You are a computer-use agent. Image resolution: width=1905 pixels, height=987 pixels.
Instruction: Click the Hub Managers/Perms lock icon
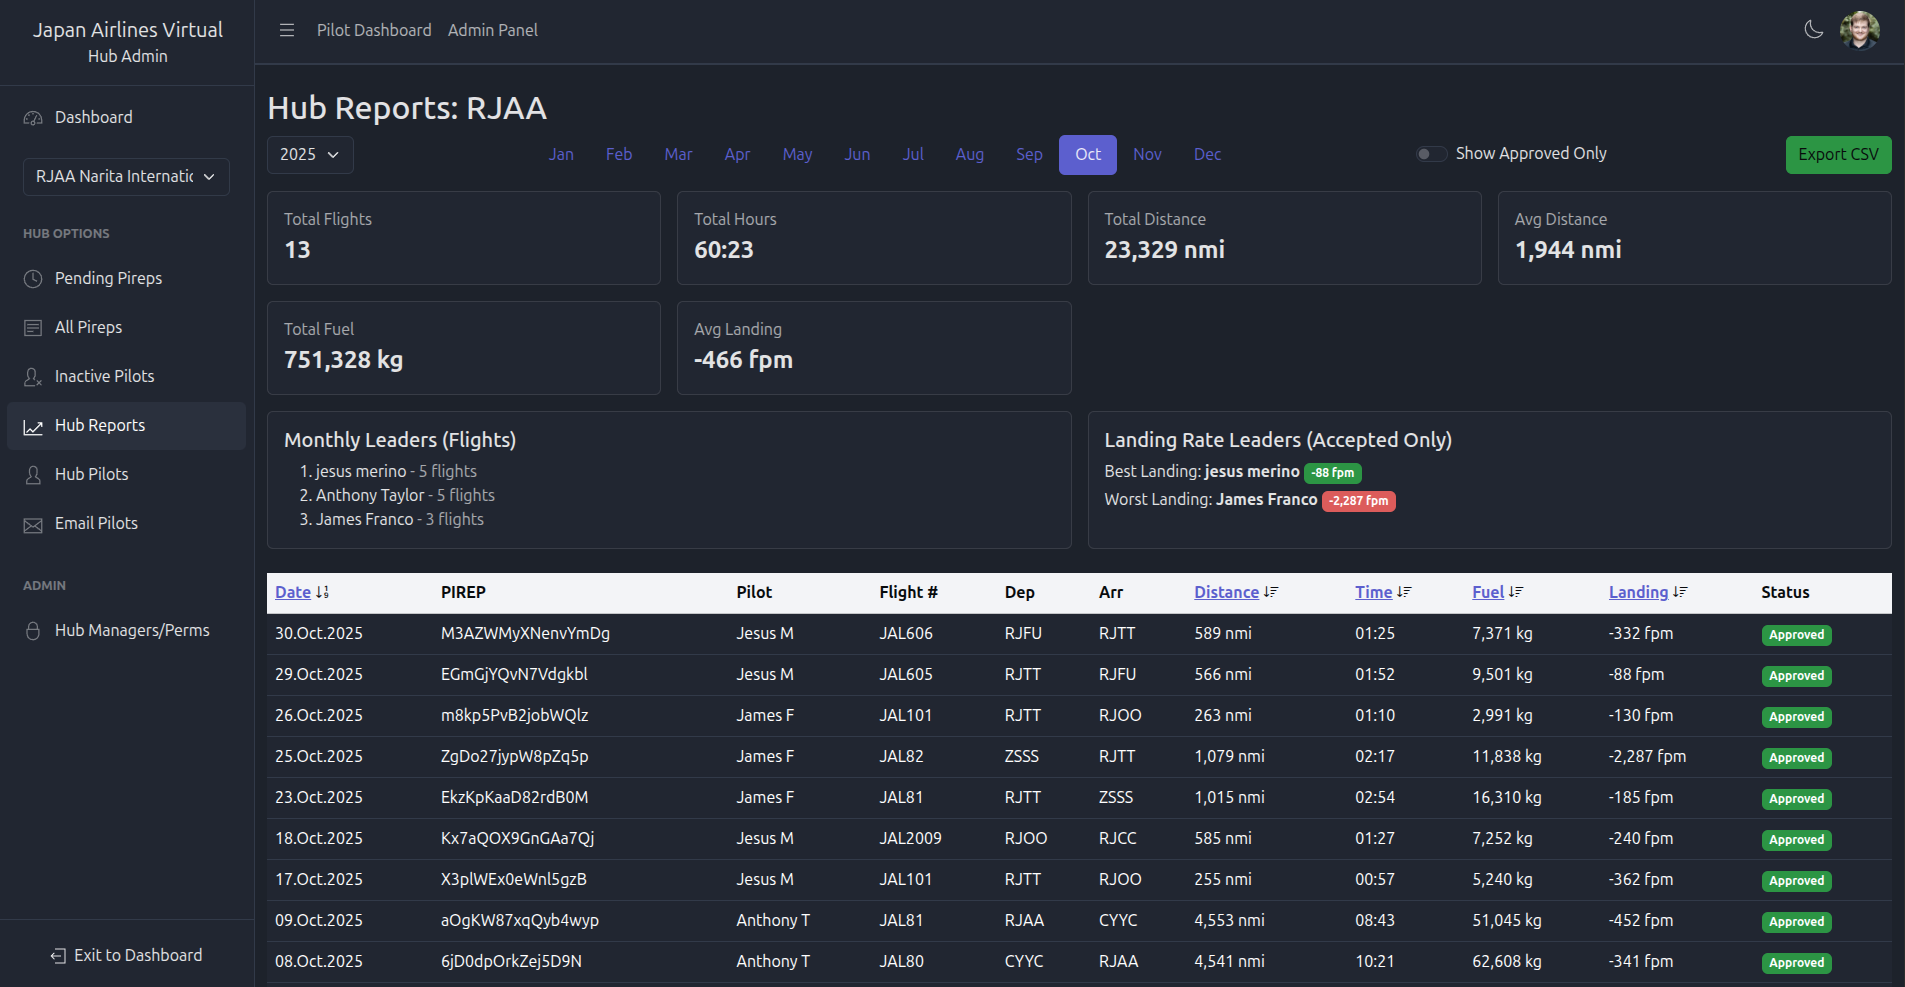[33, 631]
